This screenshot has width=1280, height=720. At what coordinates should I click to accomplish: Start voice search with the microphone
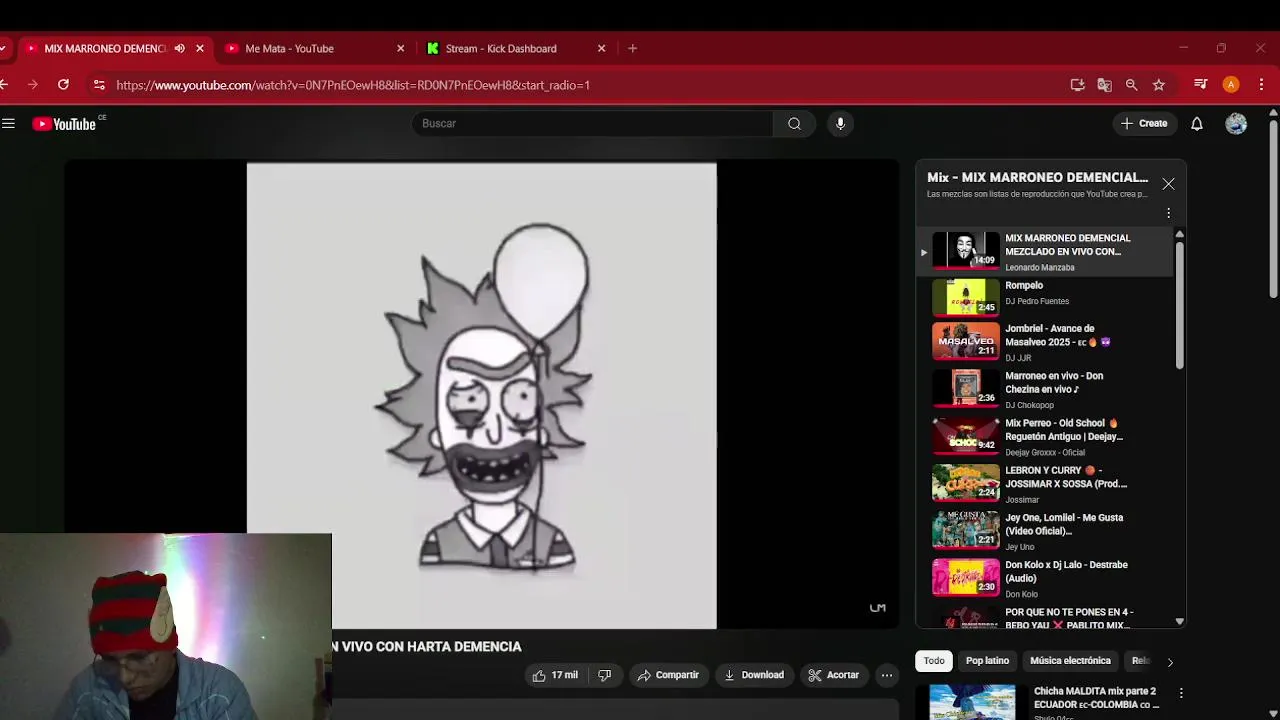point(840,124)
